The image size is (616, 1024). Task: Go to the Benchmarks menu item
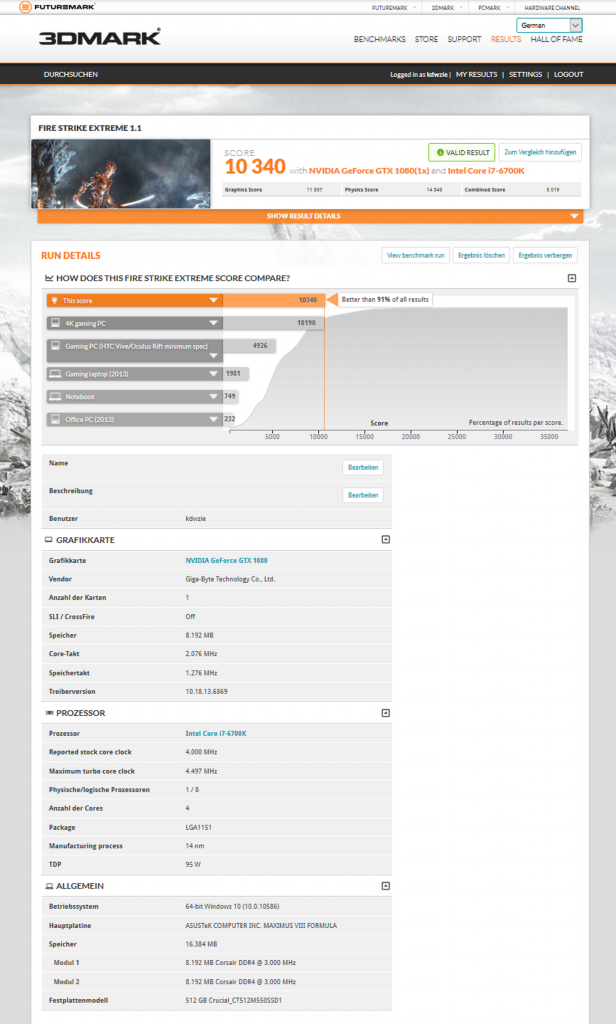pos(380,39)
